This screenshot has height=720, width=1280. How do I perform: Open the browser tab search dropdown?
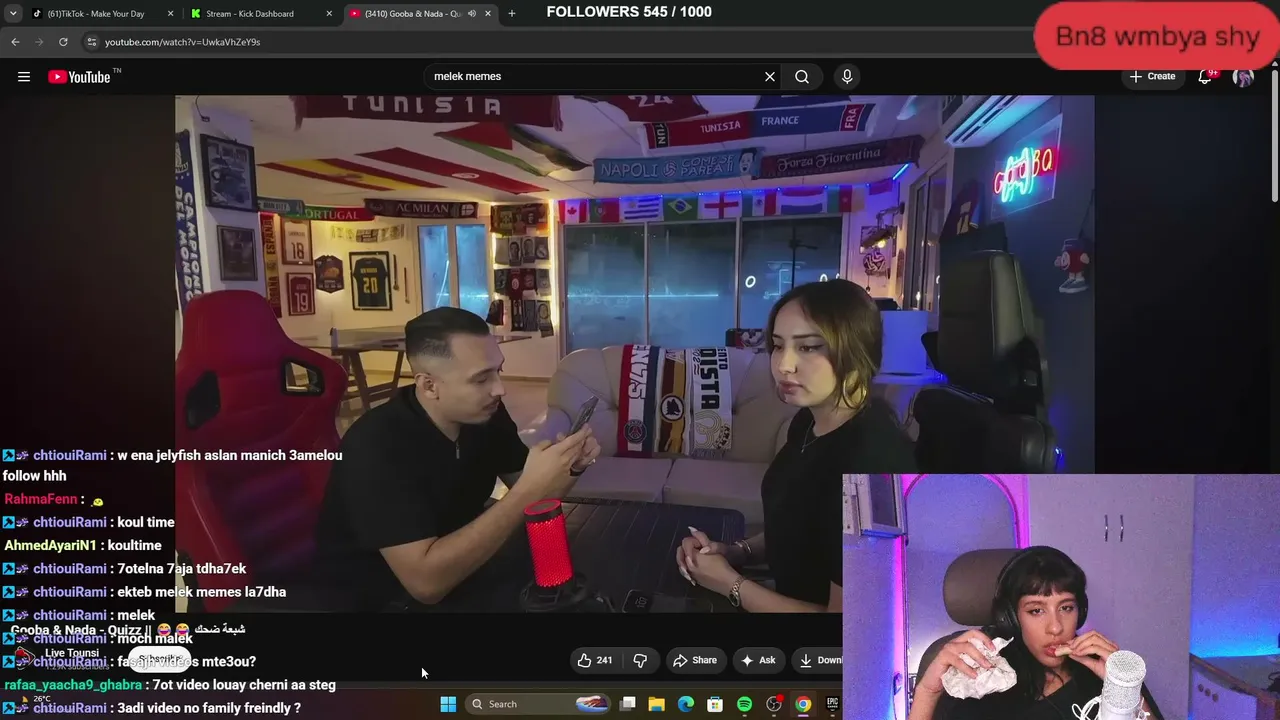click(x=13, y=14)
